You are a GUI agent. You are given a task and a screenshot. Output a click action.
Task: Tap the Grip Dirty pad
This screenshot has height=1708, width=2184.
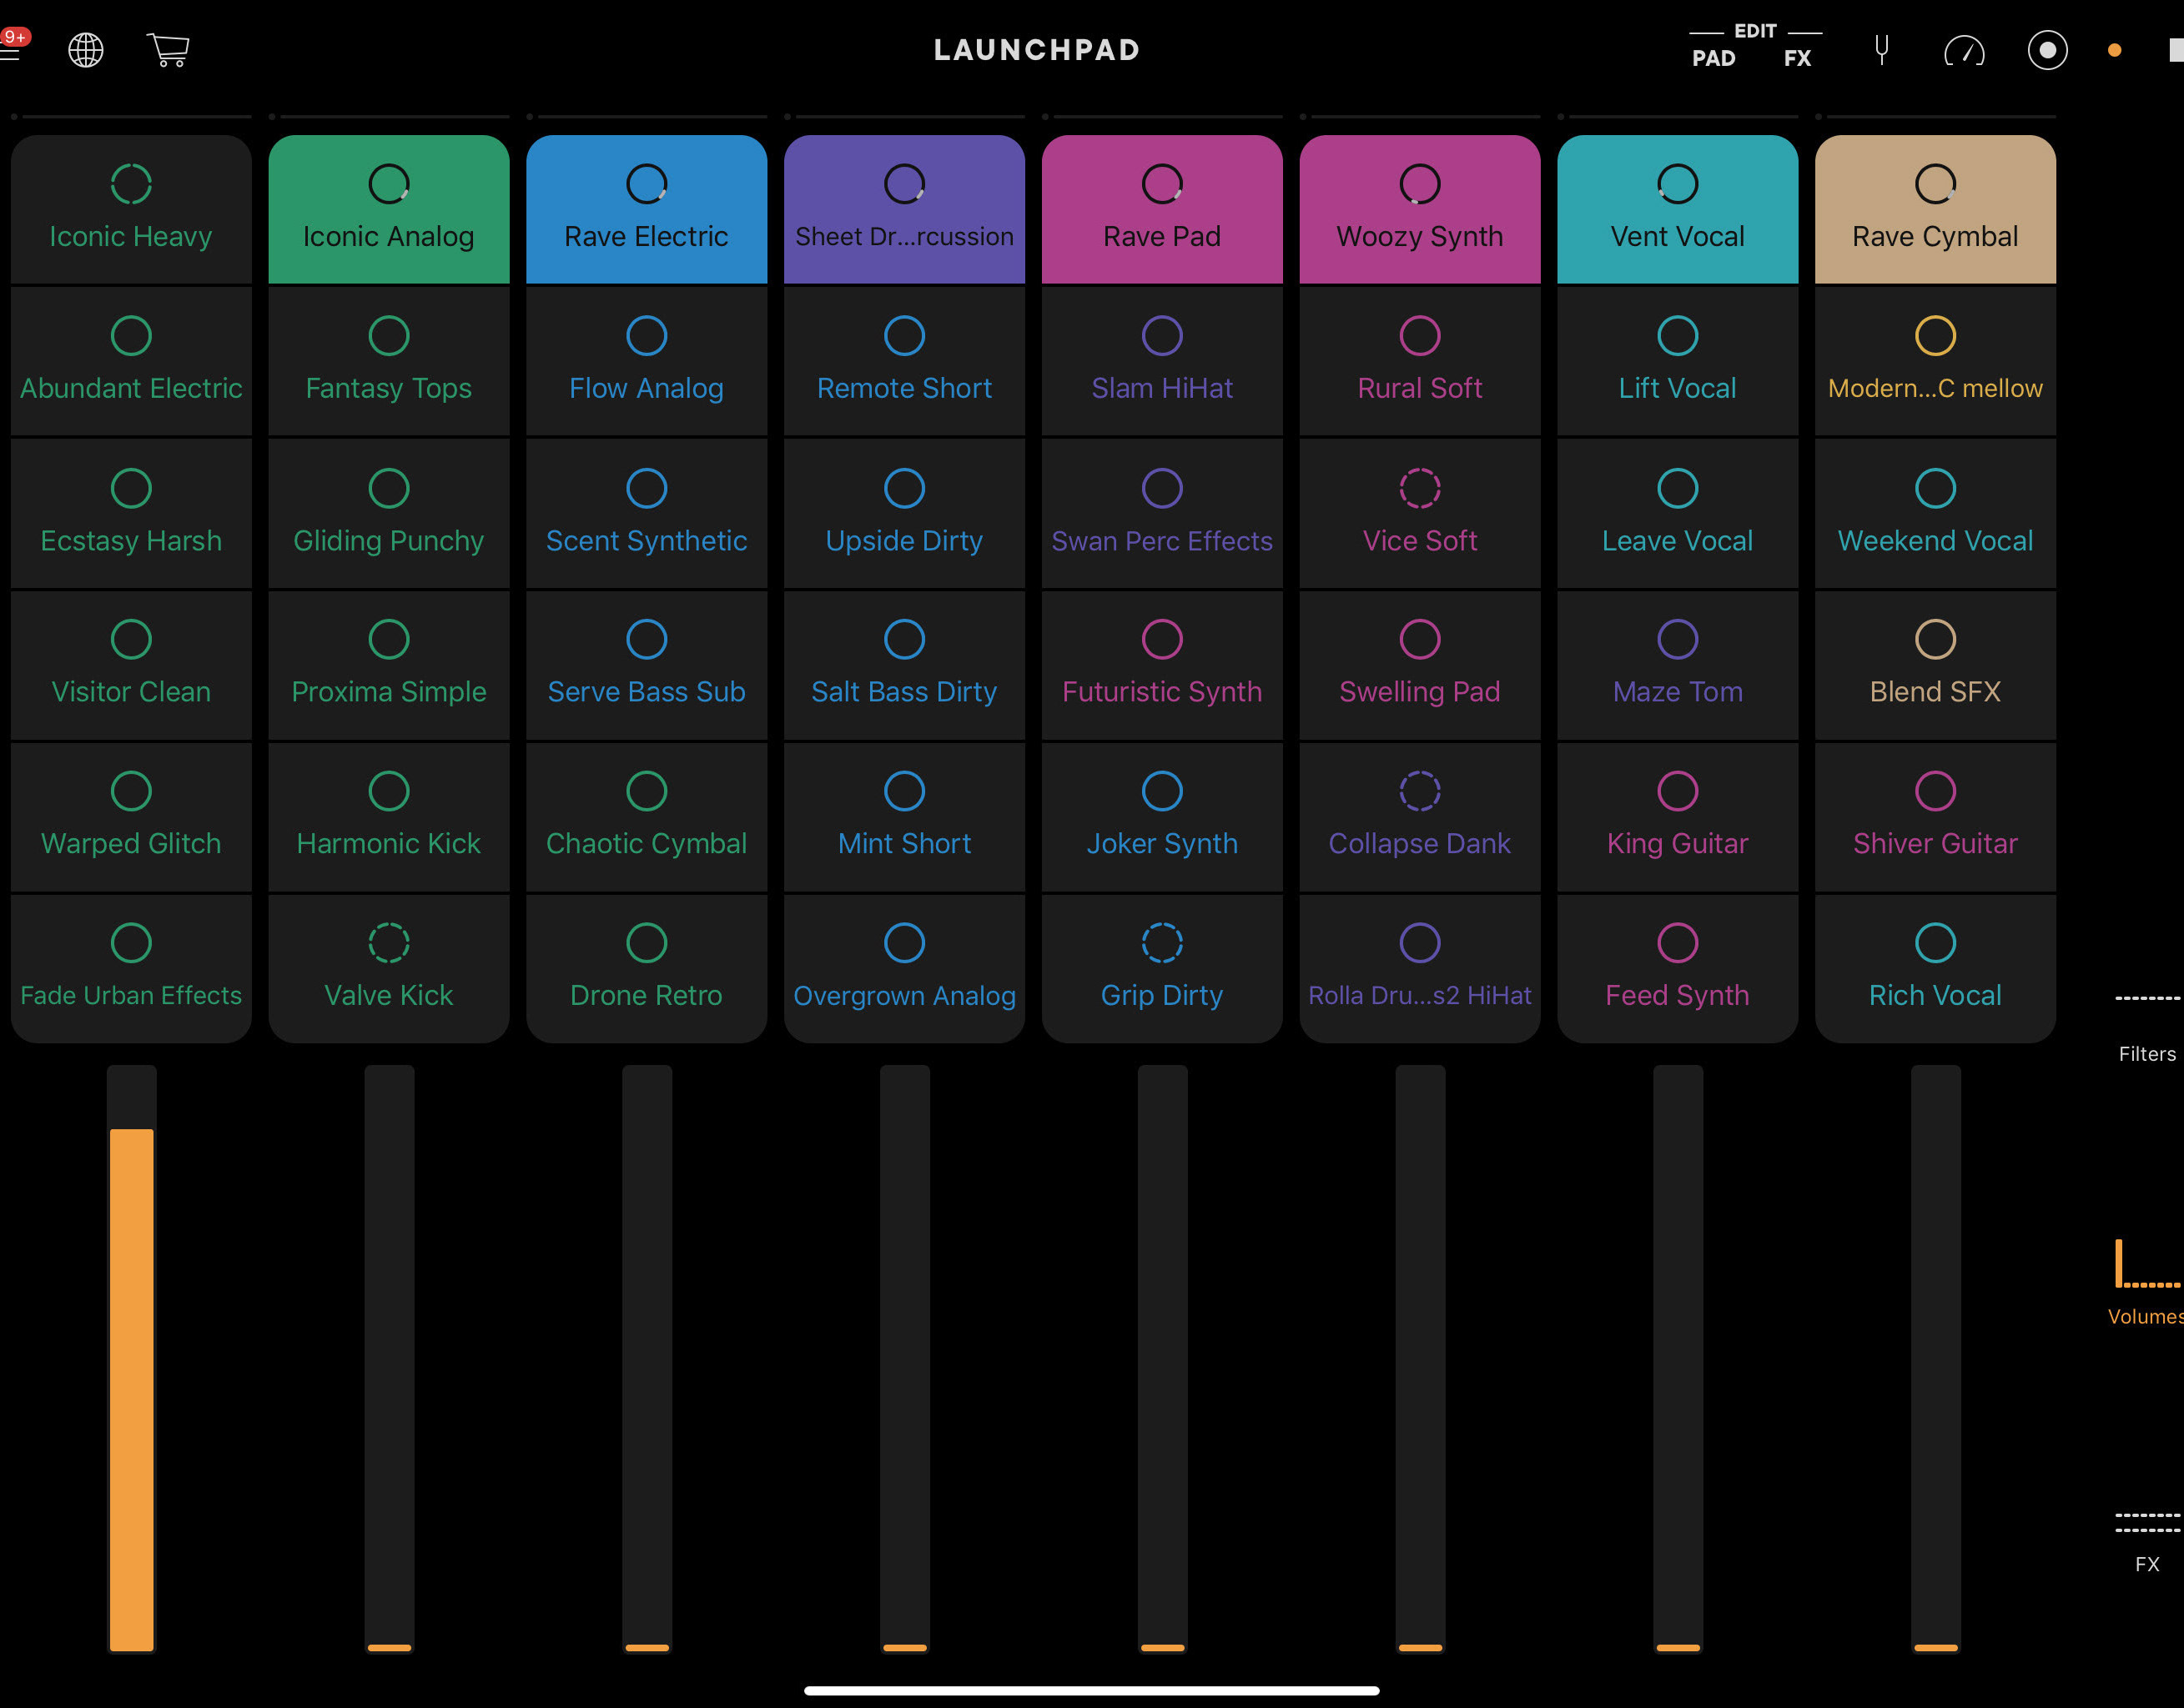coord(1162,969)
